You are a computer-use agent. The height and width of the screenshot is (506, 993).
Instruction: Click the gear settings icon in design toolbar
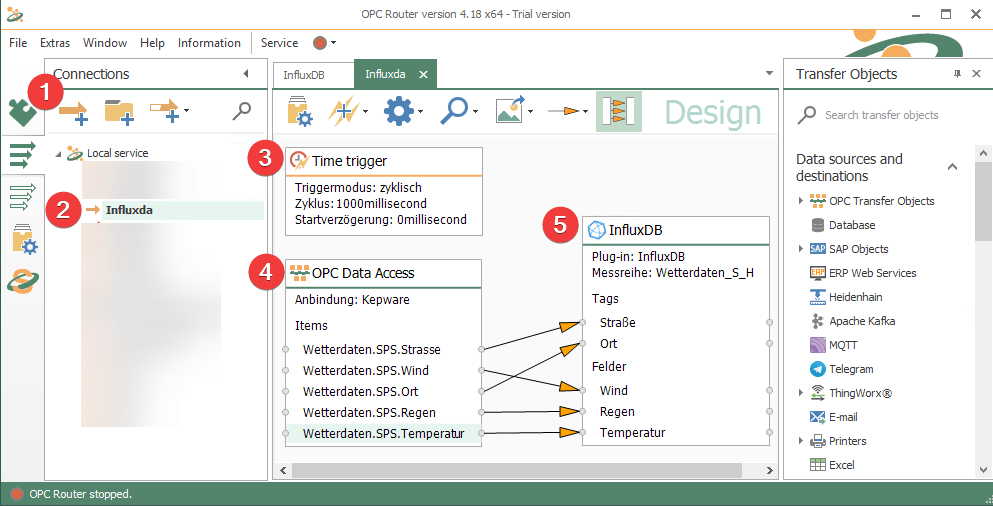tap(399, 111)
